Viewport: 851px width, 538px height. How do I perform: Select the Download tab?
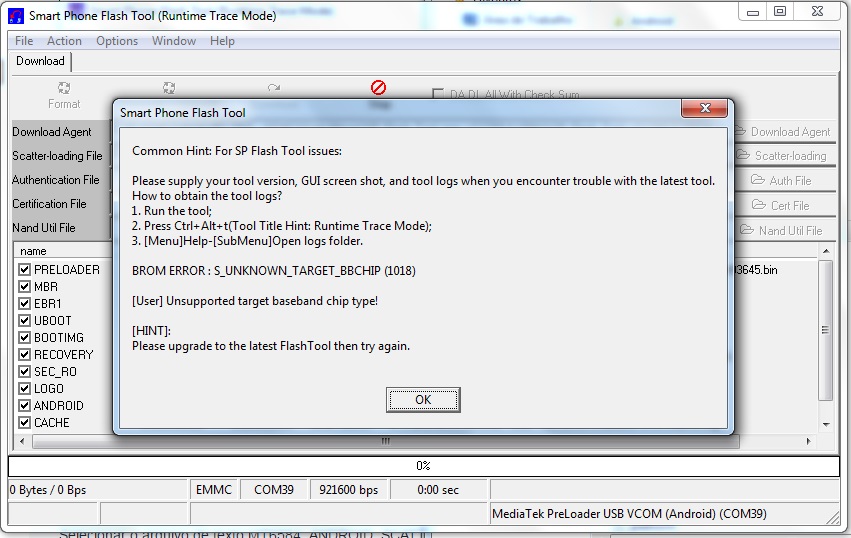(x=40, y=61)
